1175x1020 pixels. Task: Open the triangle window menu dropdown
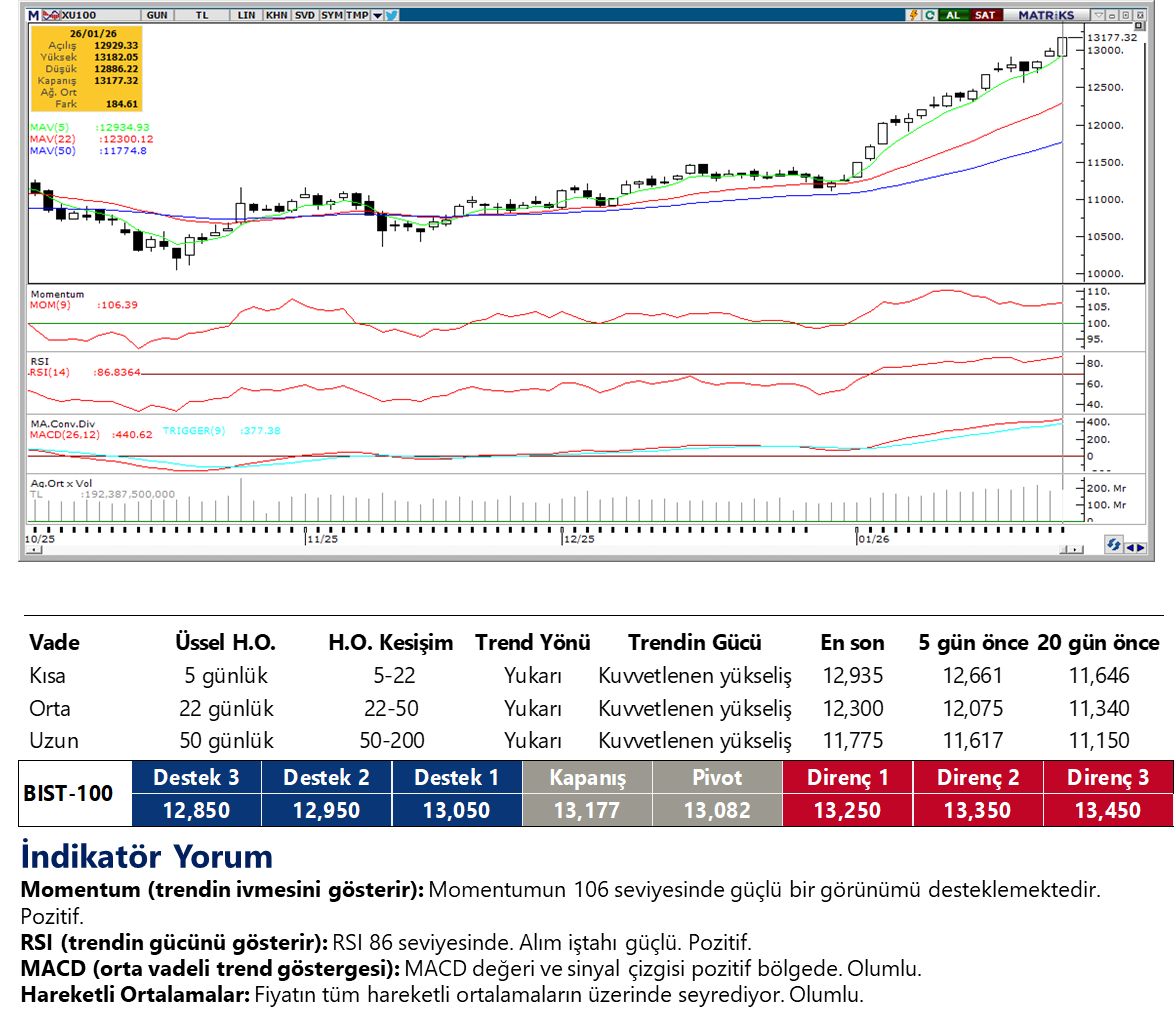pos(1099,15)
